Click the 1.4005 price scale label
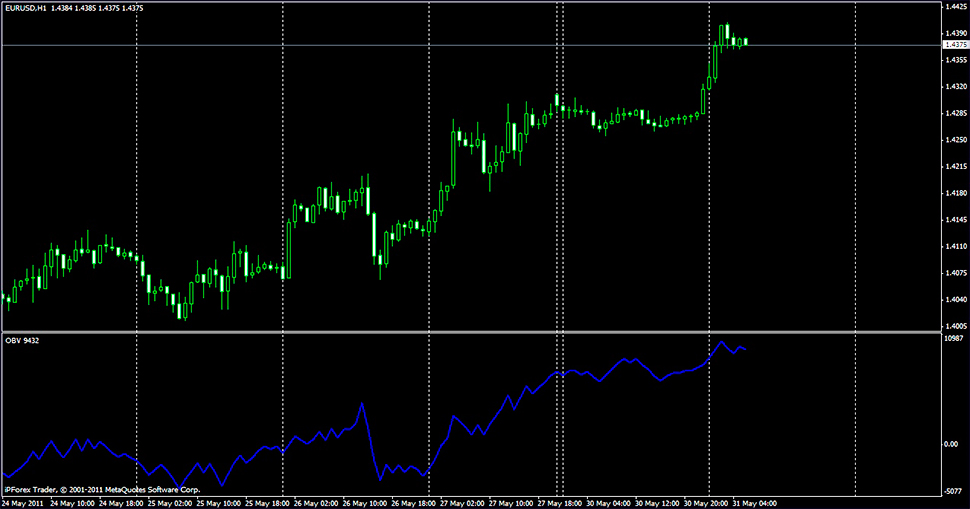This screenshot has width=970, height=509. (x=954, y=326)
